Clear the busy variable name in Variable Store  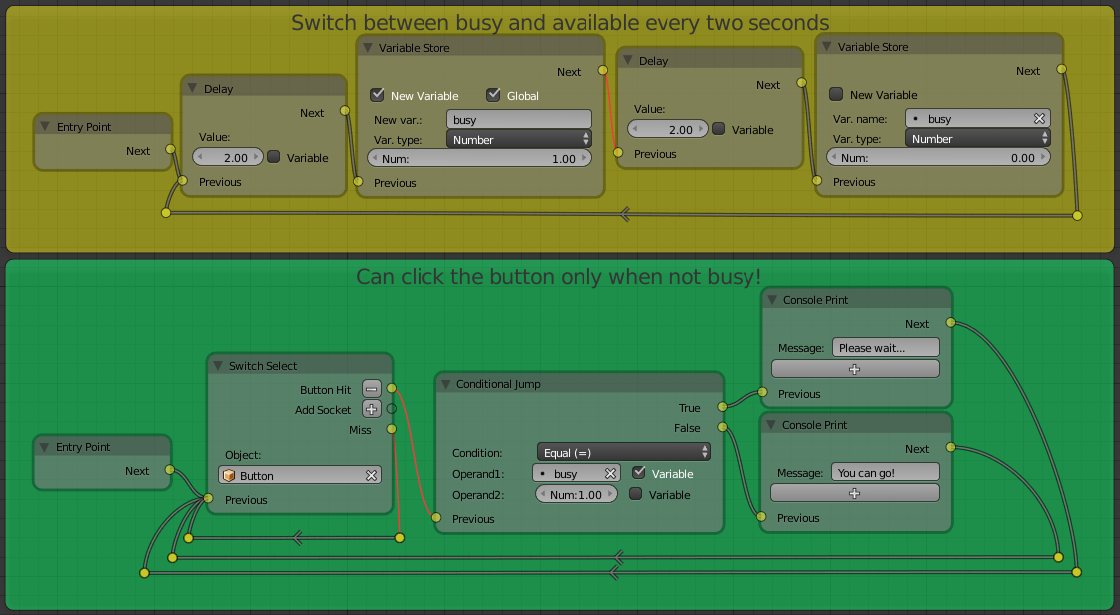click(x=1039, y=119)
